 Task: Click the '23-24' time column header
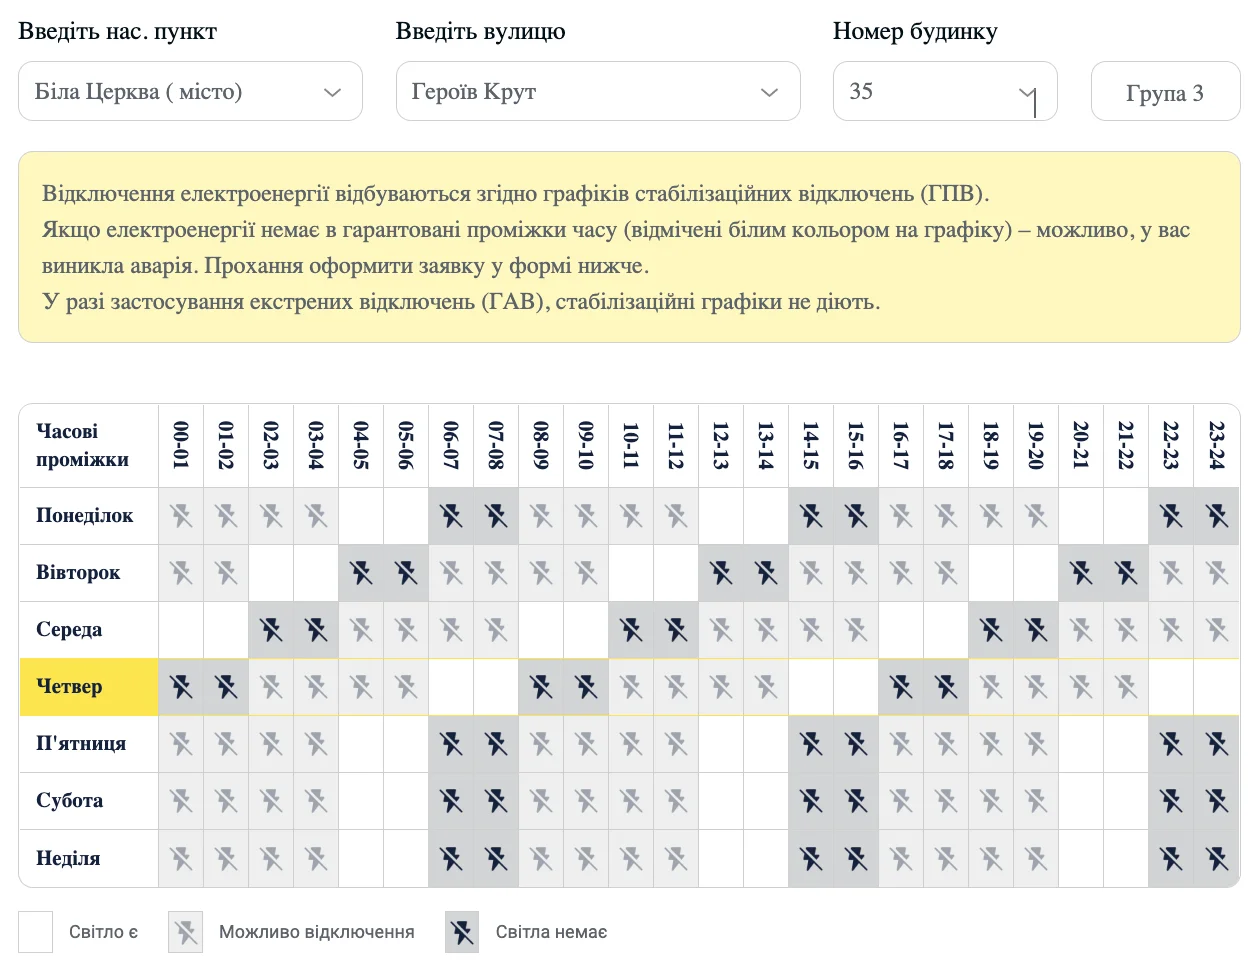[x=1216, y=446]
